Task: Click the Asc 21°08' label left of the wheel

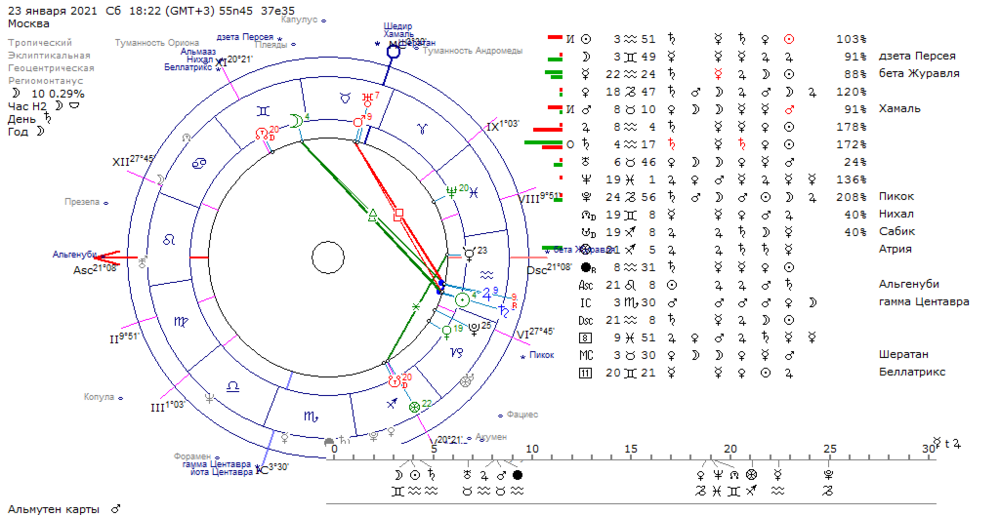Action: coord(94,269)
